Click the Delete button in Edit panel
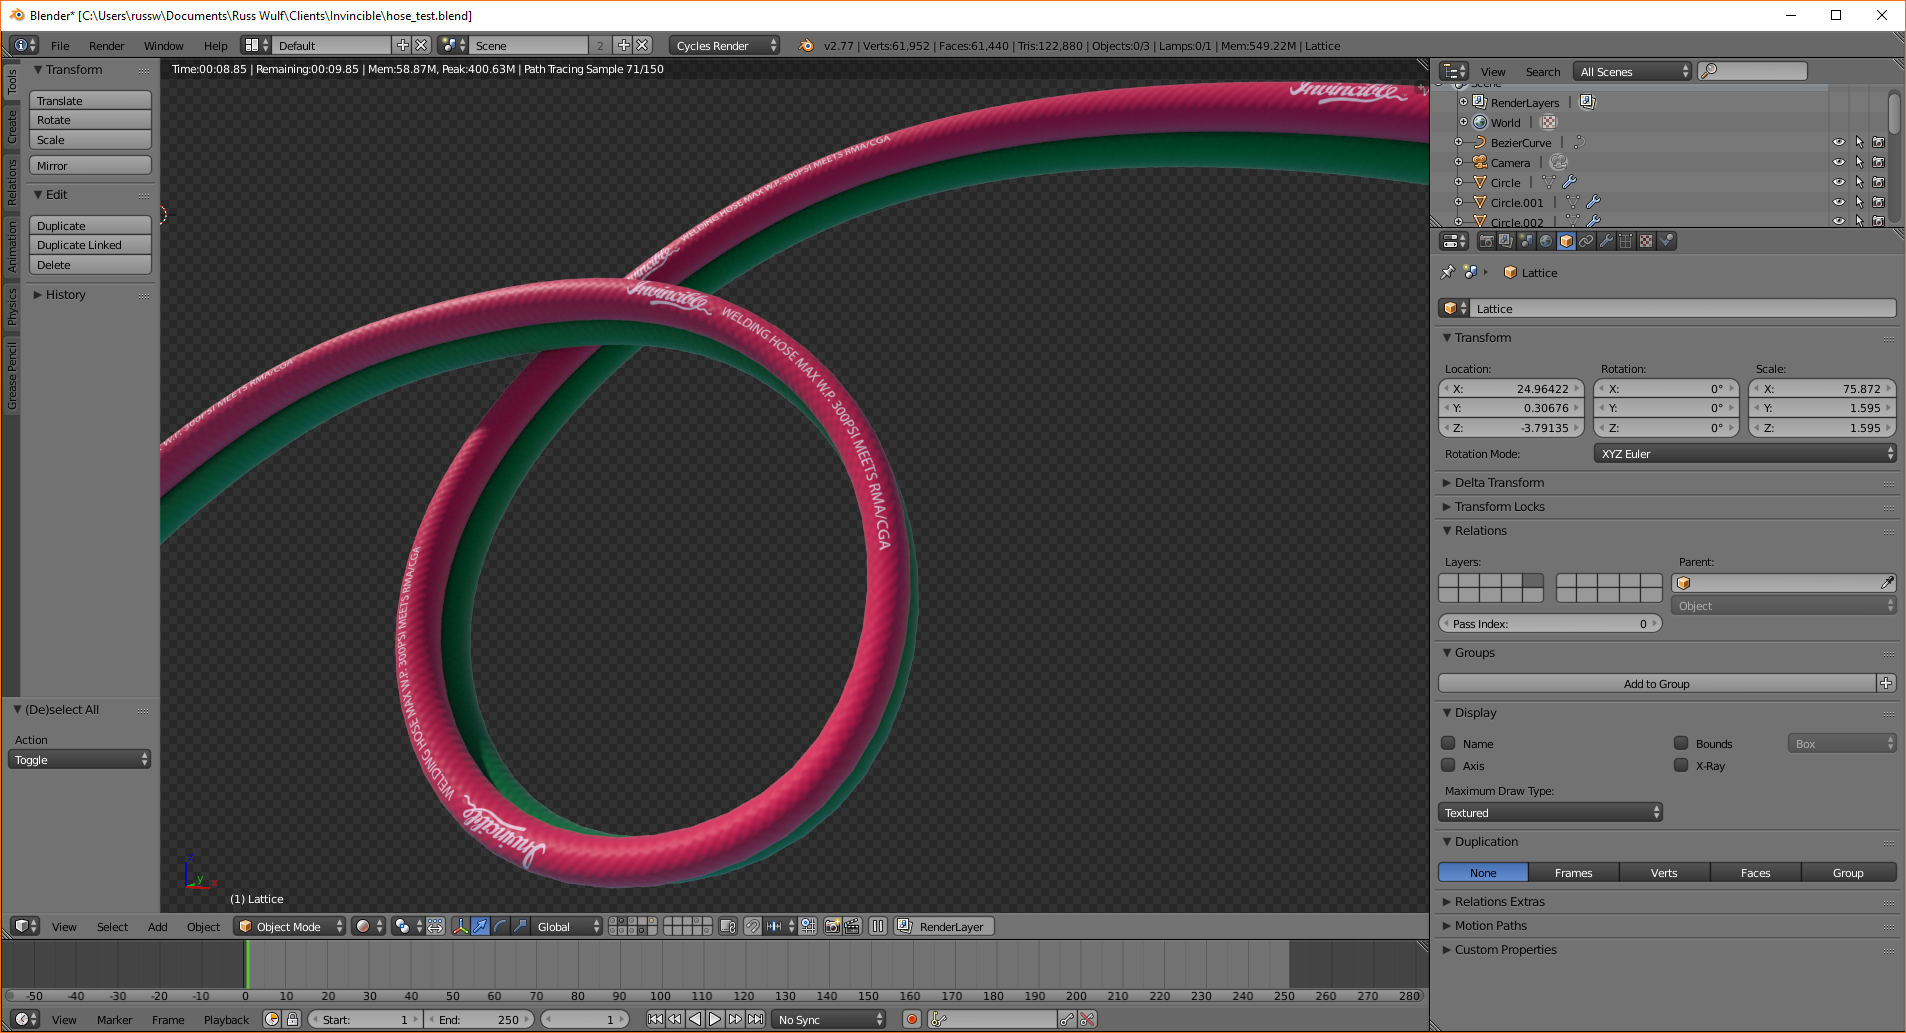 (90, 265)
